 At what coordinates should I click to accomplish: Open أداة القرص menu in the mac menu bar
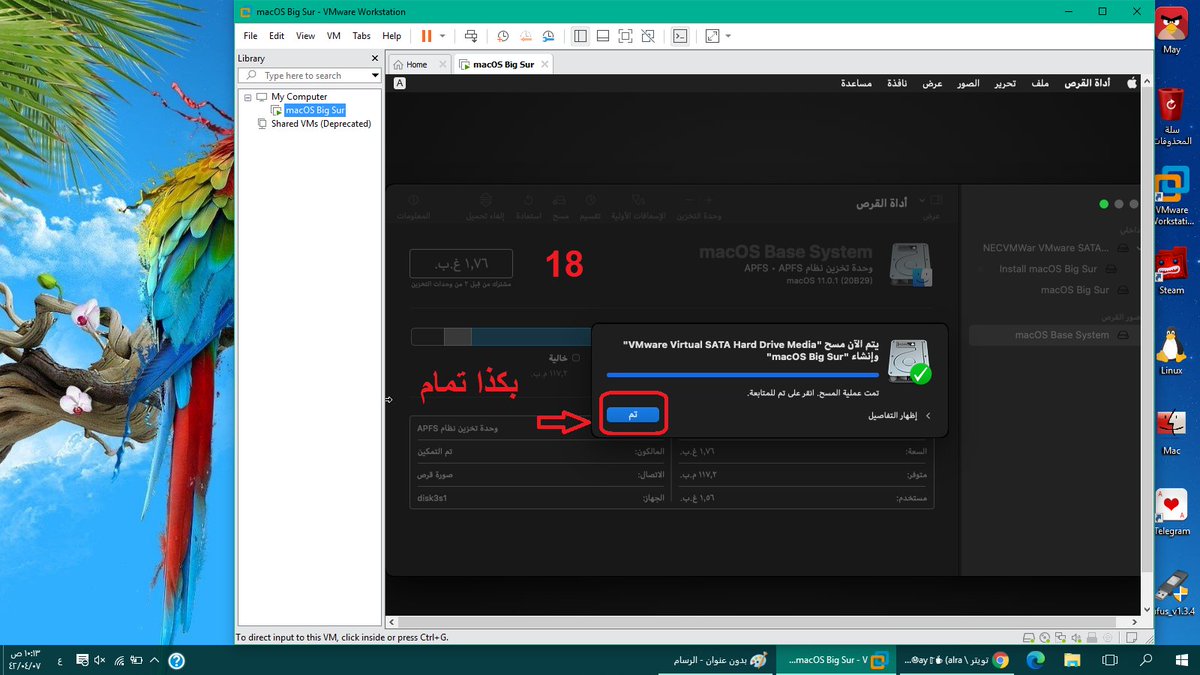(x=1088, y=83)
